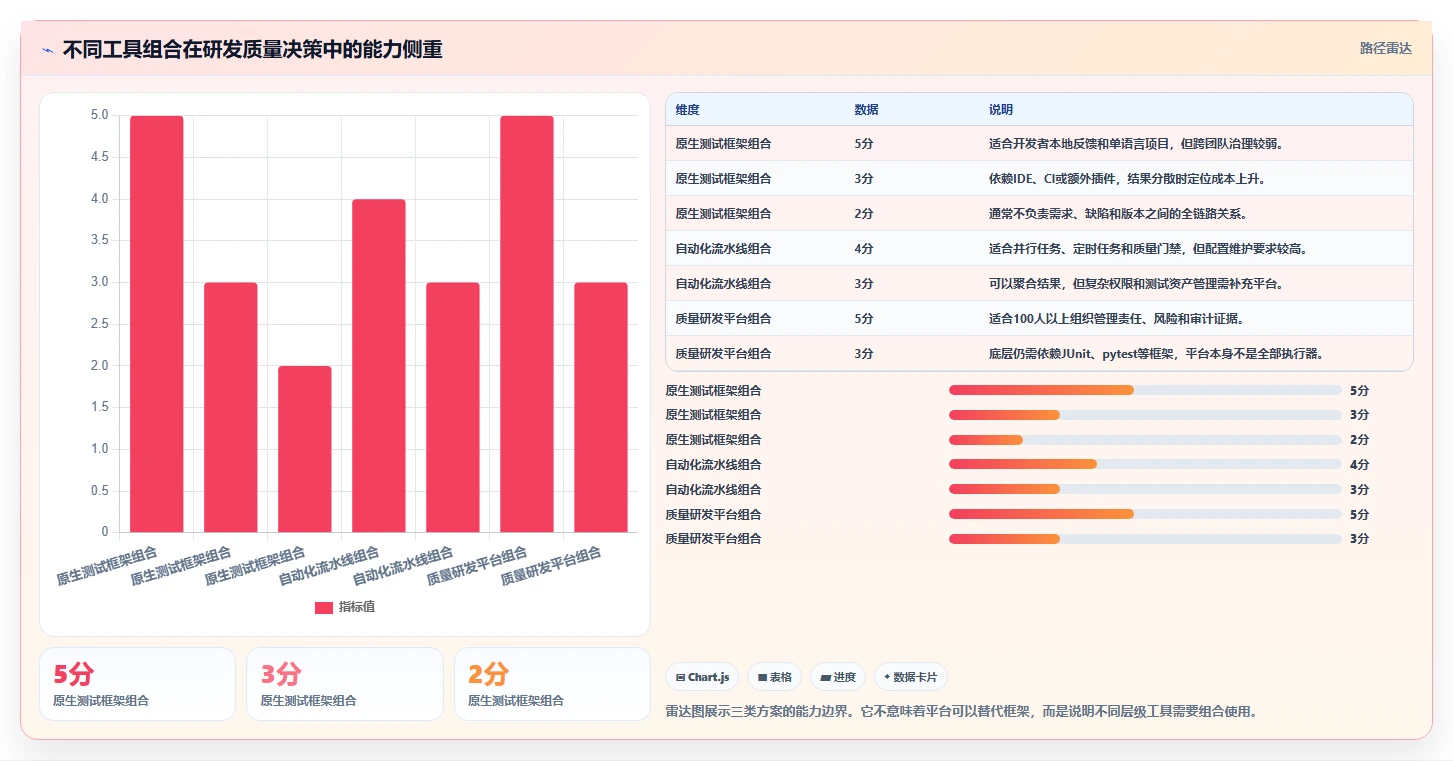Image resolution: width=1453 pixels, height=761 pixels.
Task: Select the Chart.js chip
Action: point(702,677)
